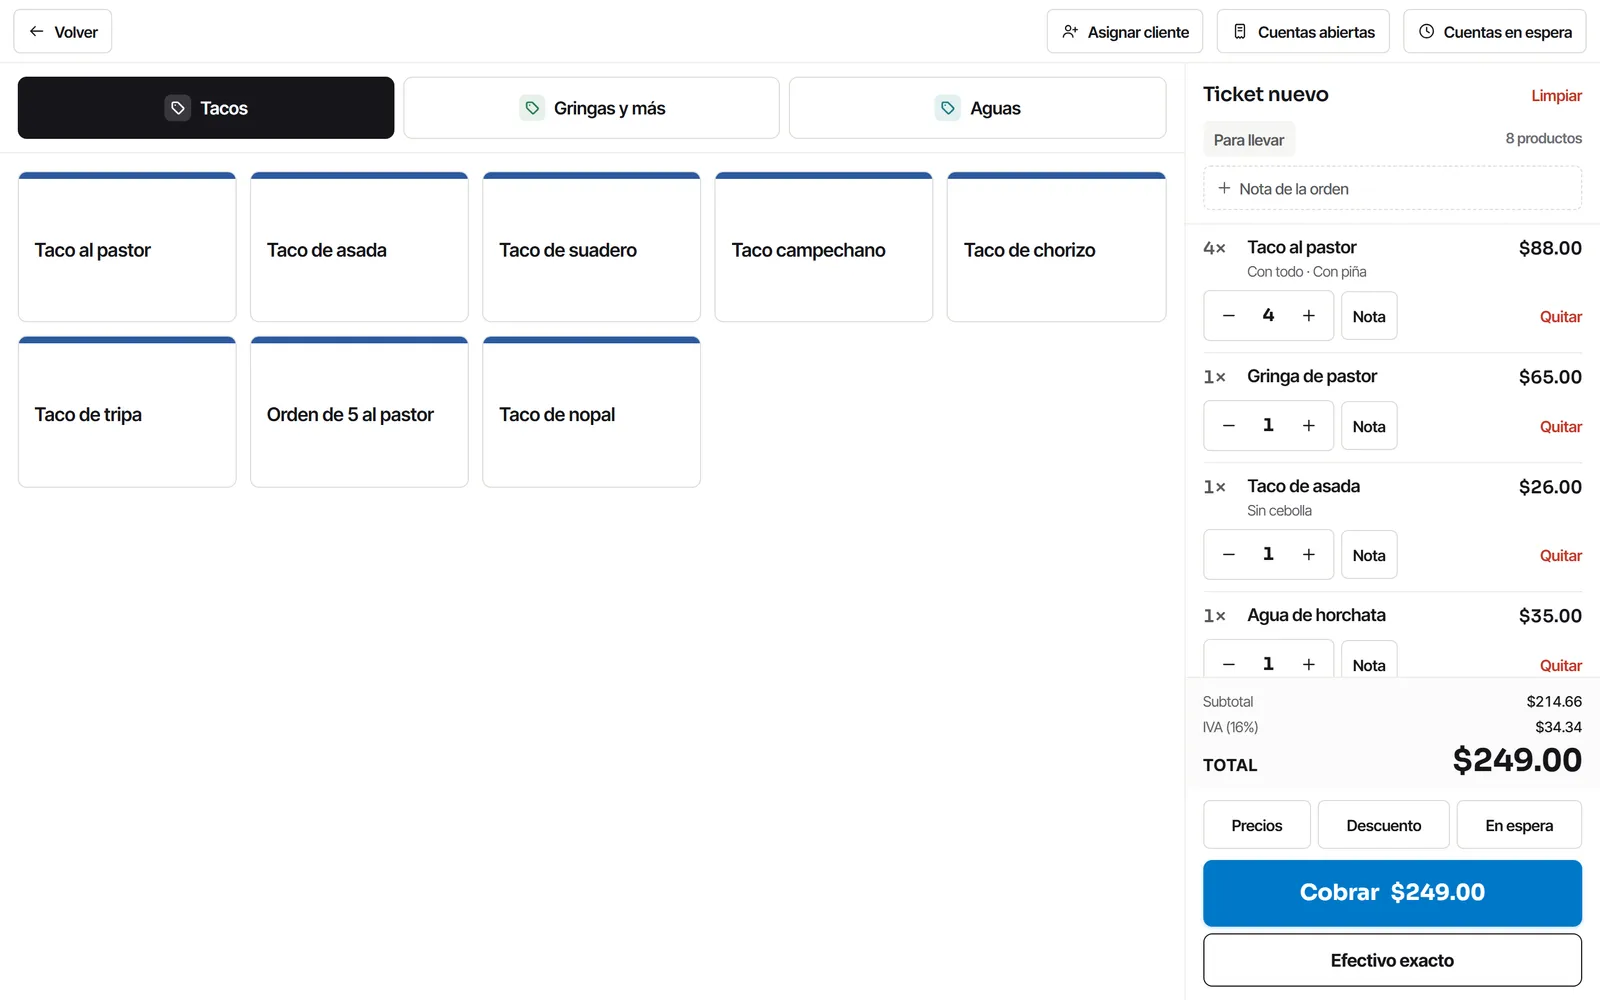Click the green tag icon on Gringas y más
The image size is (1600, 1000).
tap(532, 108)
